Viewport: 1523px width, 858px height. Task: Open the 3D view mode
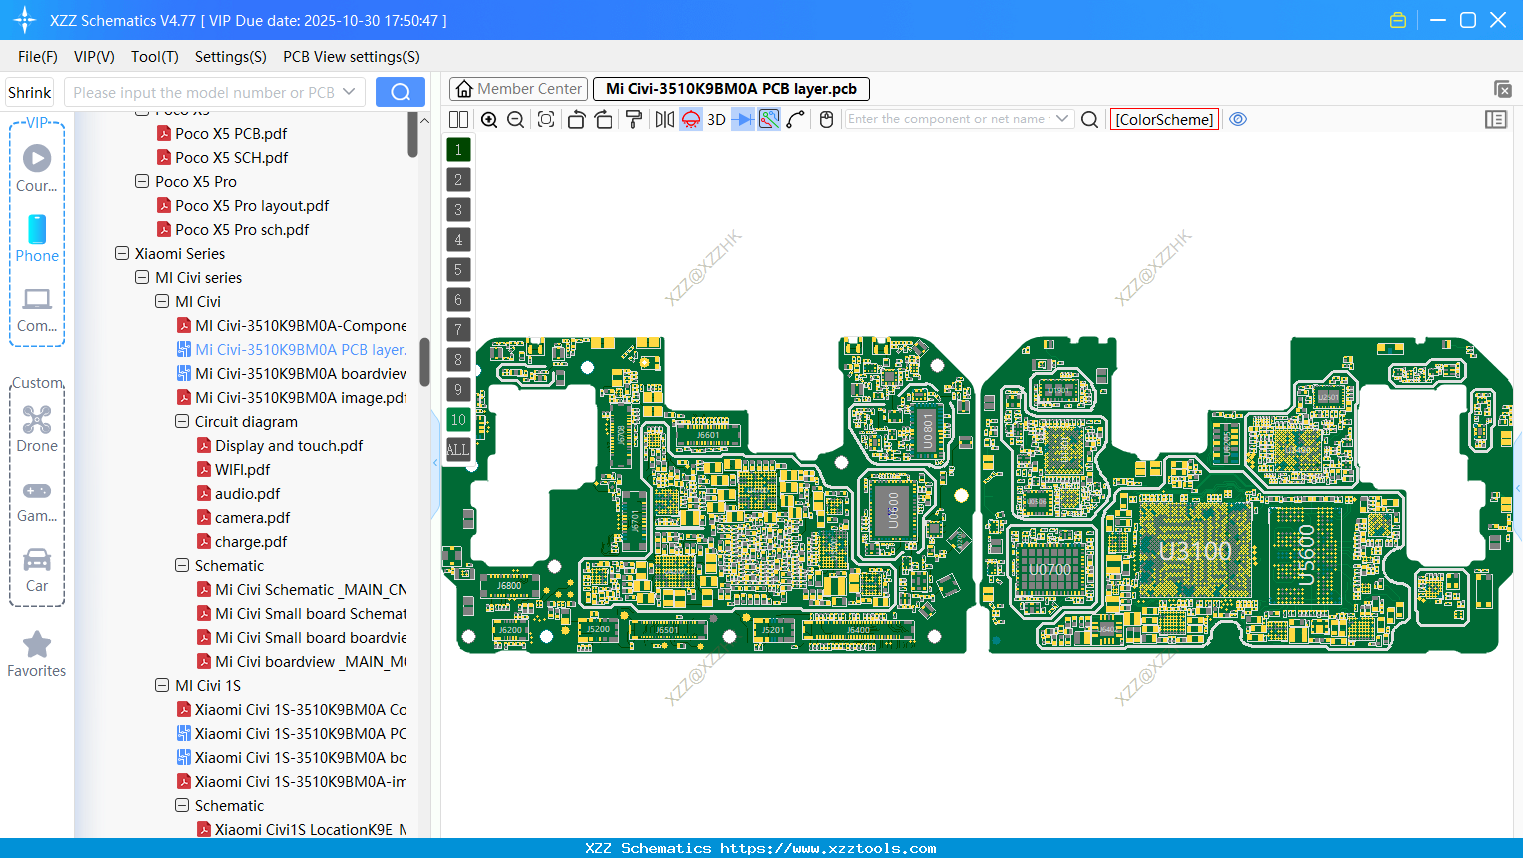[x=715, y=119]
